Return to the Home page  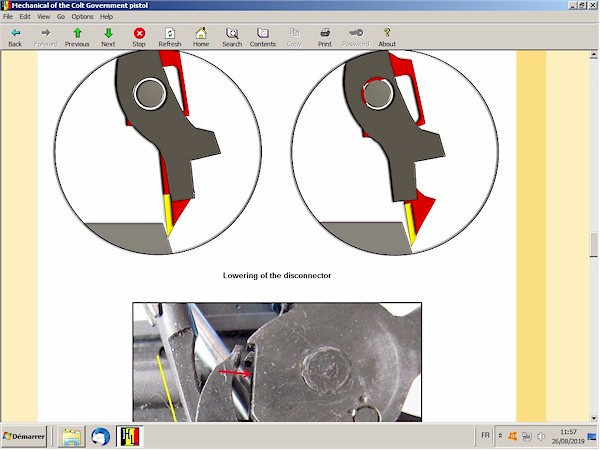201,37
